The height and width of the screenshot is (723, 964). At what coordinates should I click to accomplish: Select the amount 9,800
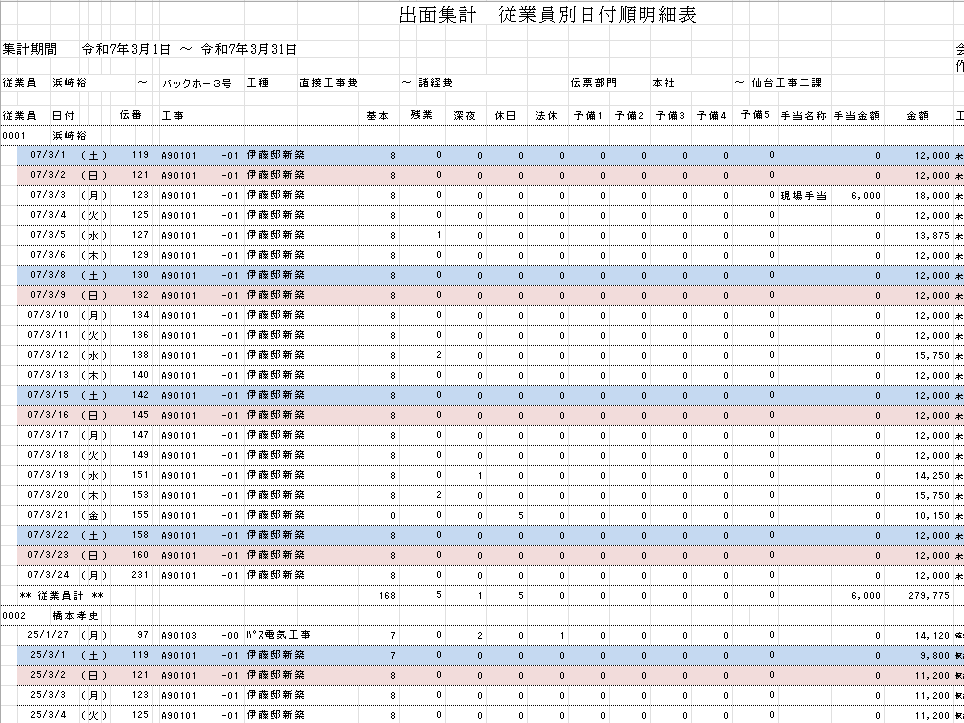click(935, 655)
